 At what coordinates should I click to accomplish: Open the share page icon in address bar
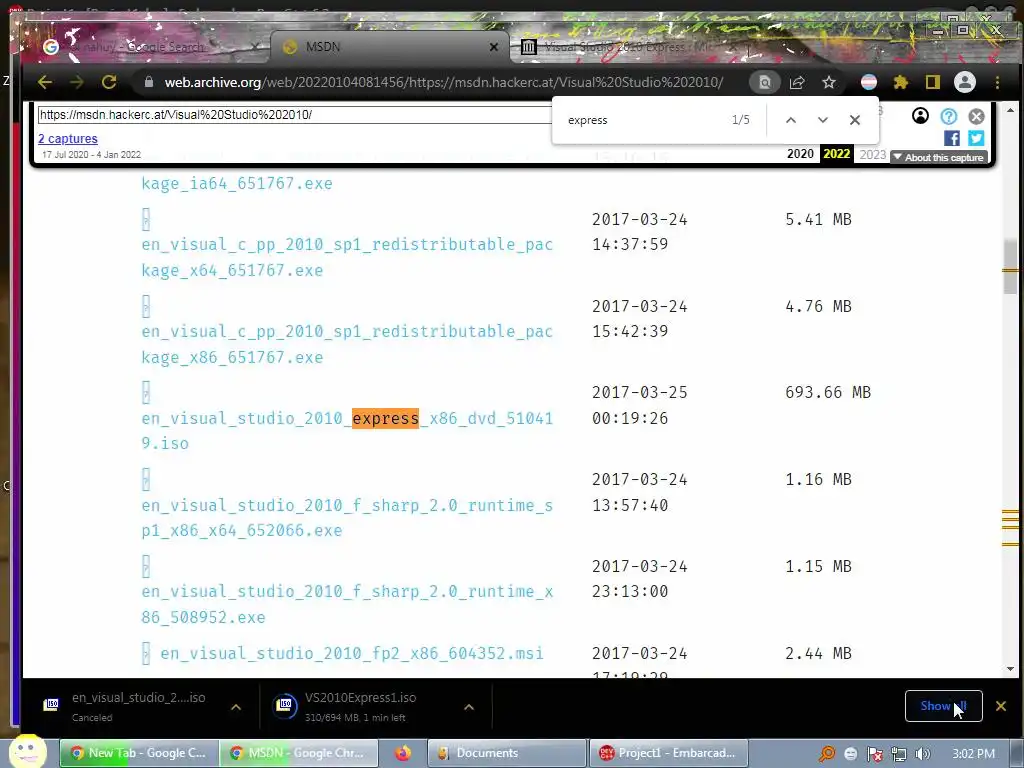point(797,82)
